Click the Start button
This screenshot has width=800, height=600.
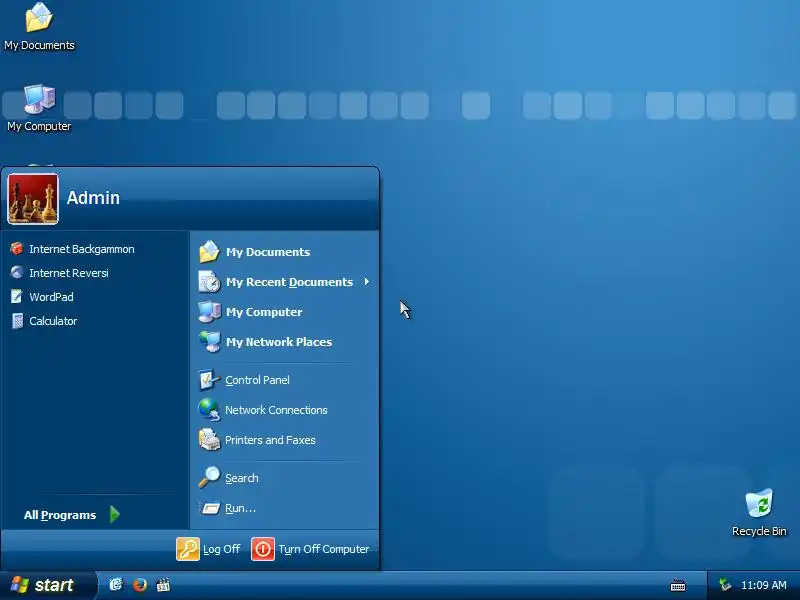(48, 585)
